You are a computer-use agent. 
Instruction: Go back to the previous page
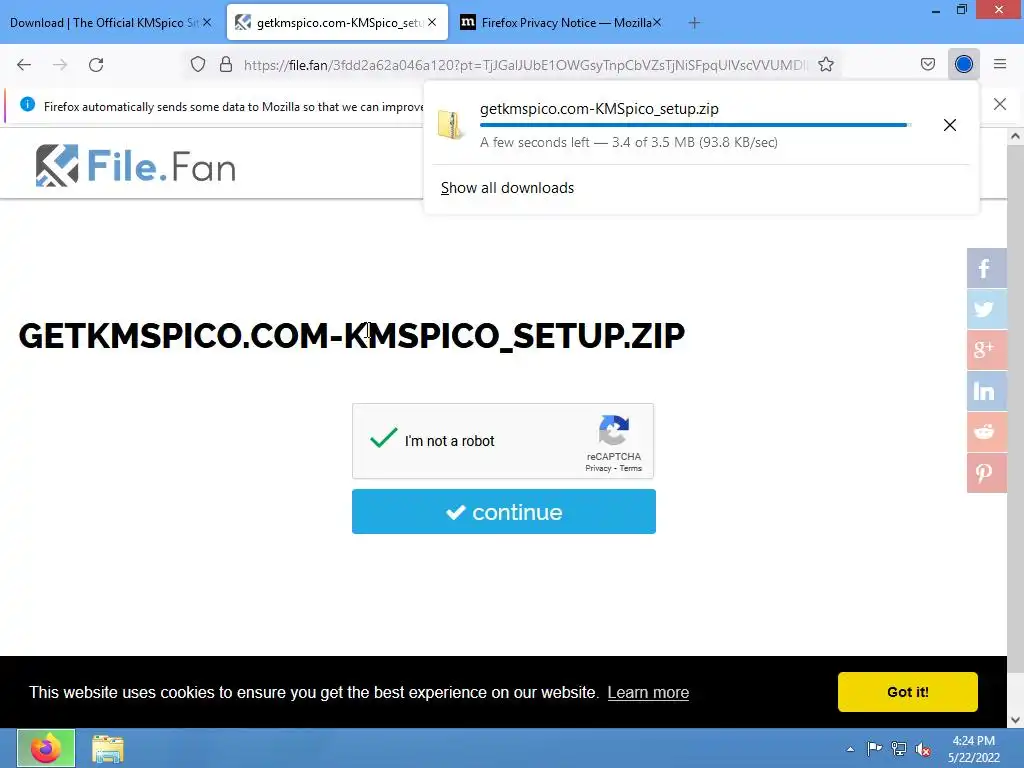24,65
